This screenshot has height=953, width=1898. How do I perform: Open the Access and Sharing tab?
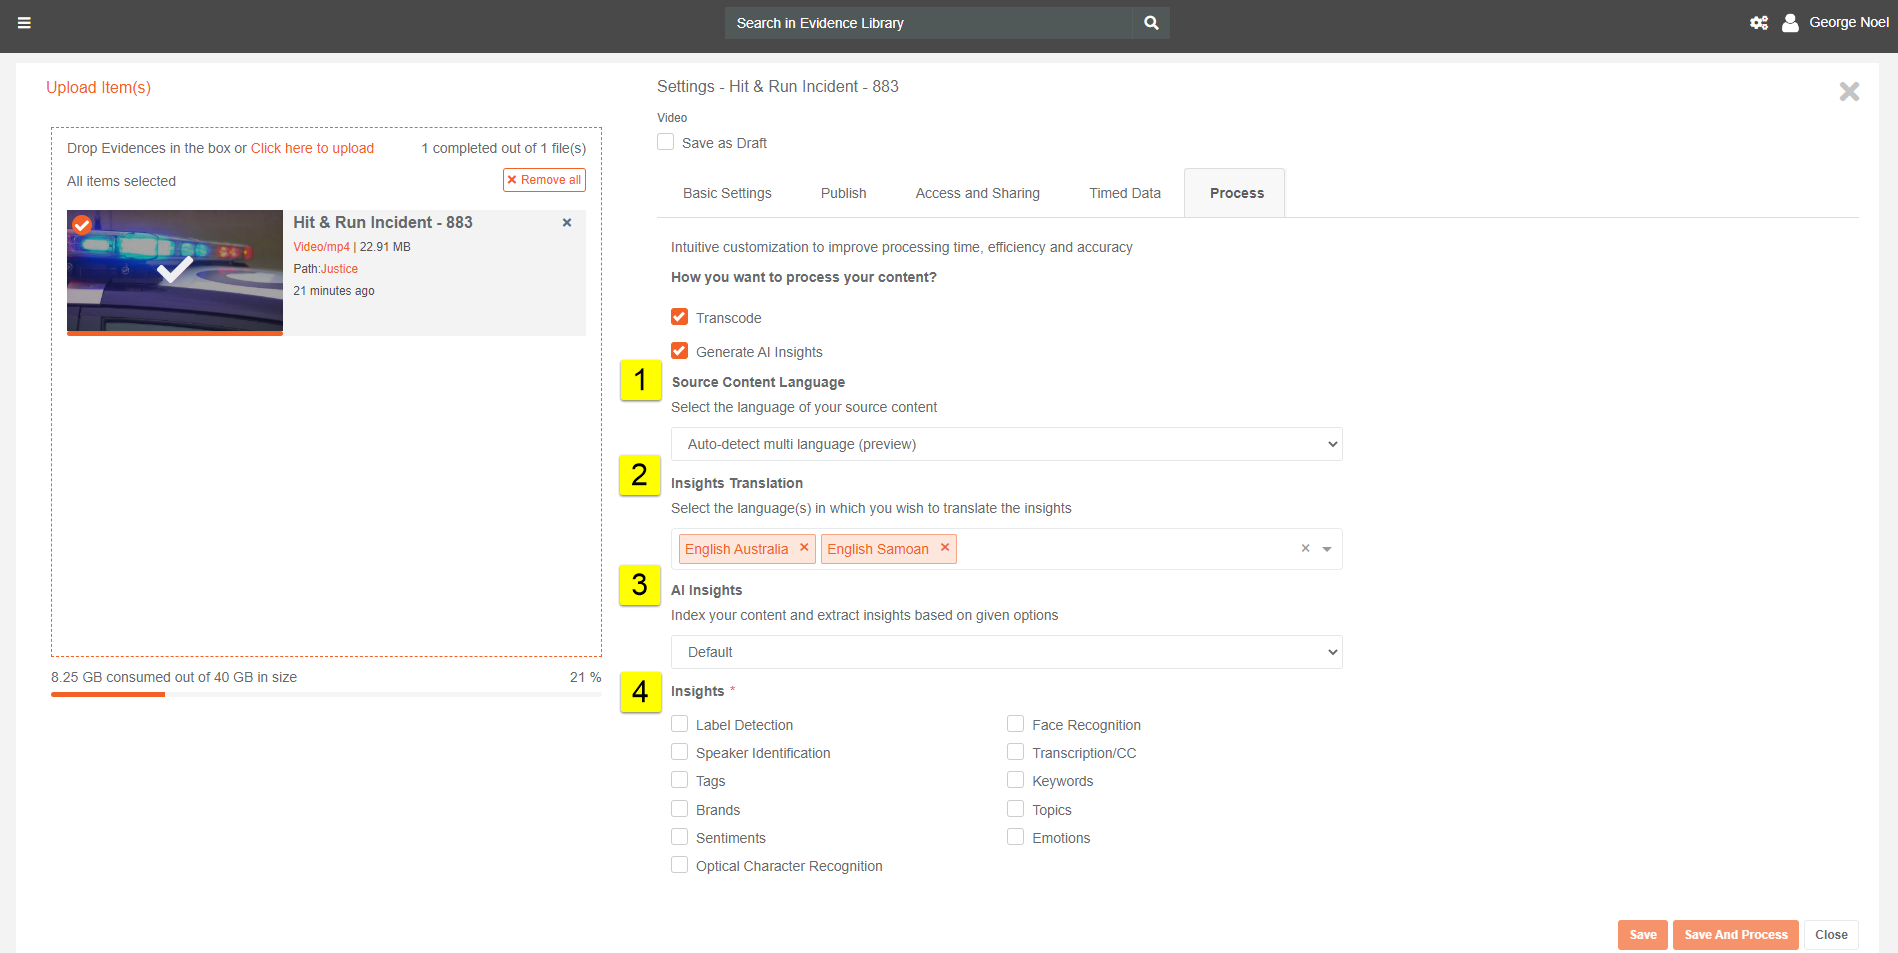[x=977, y=193]
